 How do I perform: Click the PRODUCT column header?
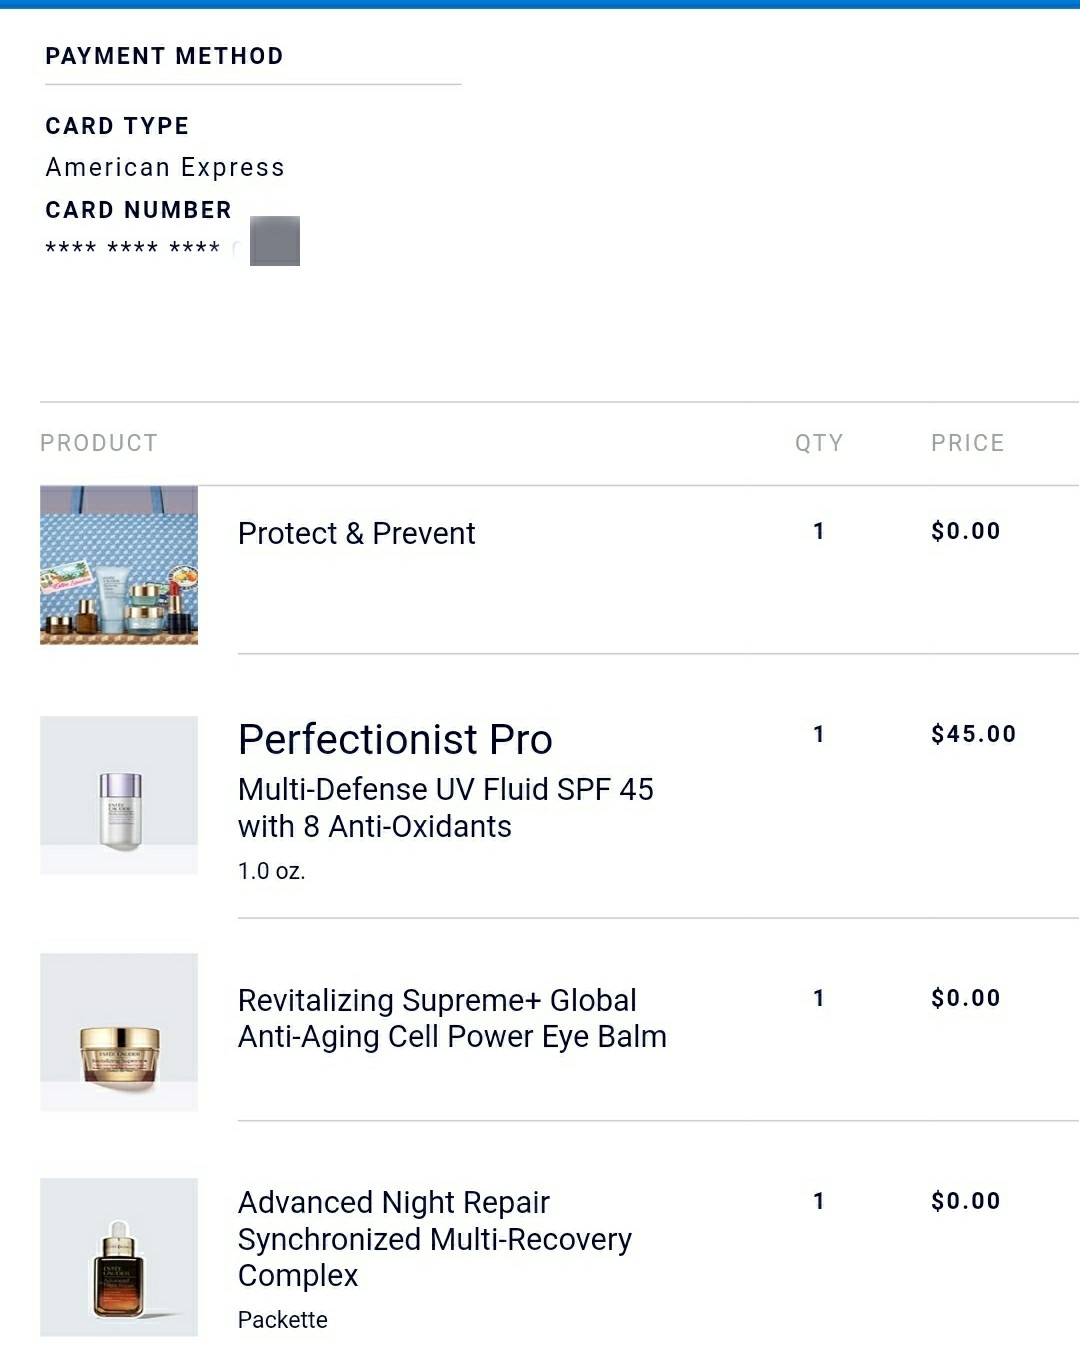point(99,443)
